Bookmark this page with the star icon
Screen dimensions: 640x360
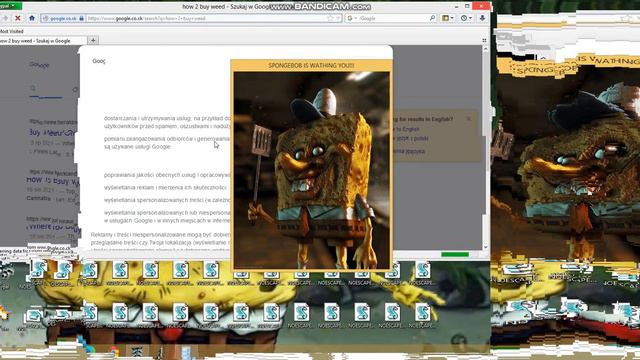coord(330,18)
